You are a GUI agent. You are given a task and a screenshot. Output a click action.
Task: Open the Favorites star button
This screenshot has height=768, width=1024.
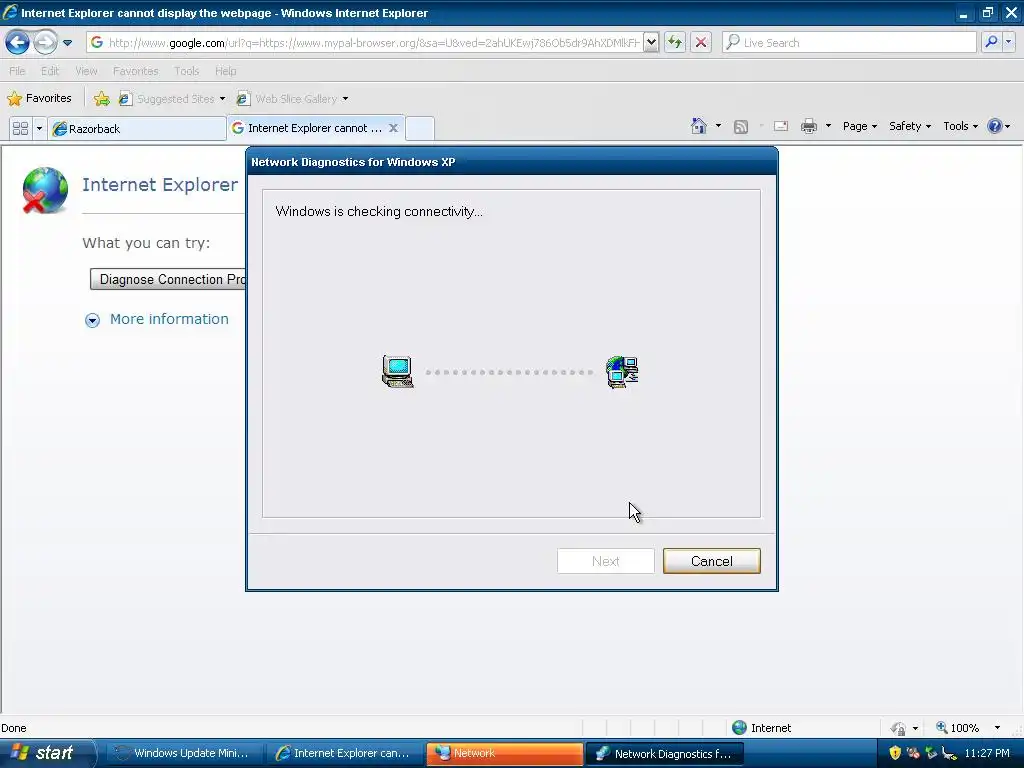pyautogui.click(x=39, y=99)
